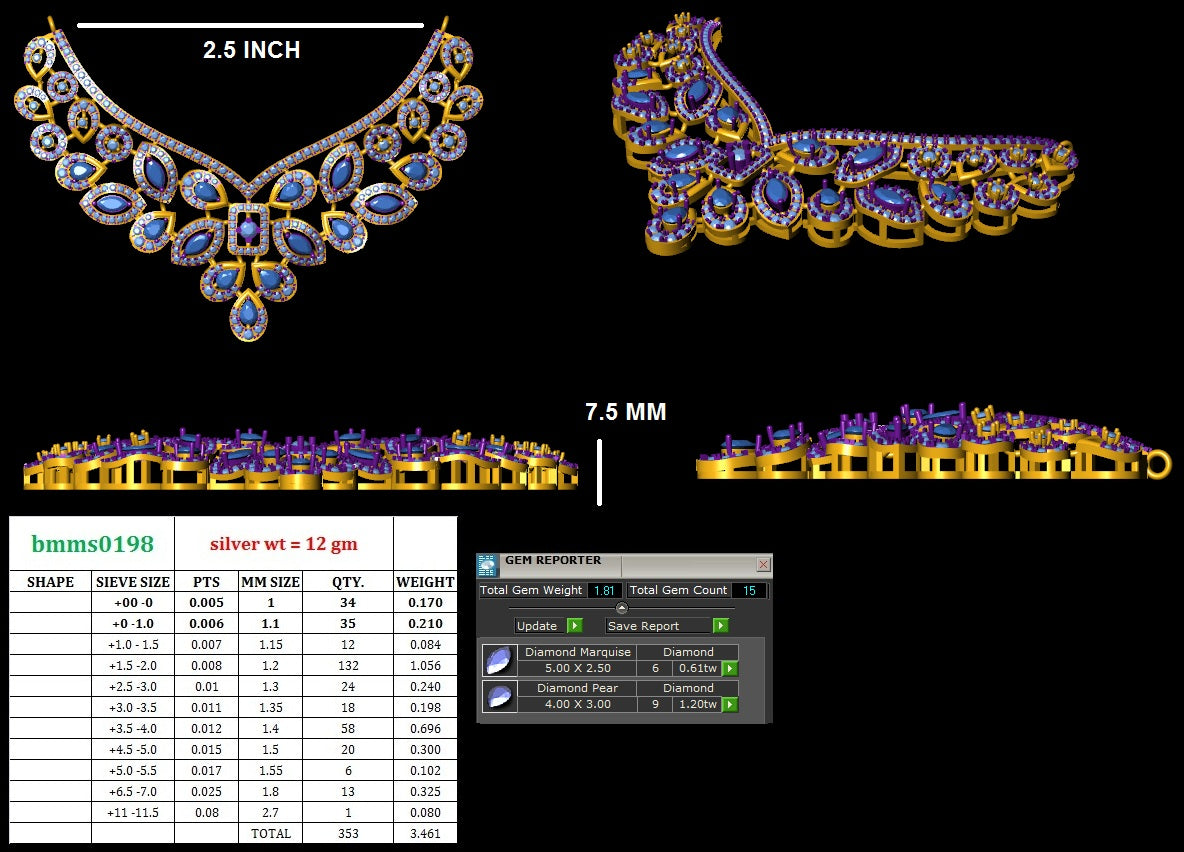Click green arrow on the 0.61tw row
Image resolution: width=1184 pixels, height=852 pixels.
point(730,669)
